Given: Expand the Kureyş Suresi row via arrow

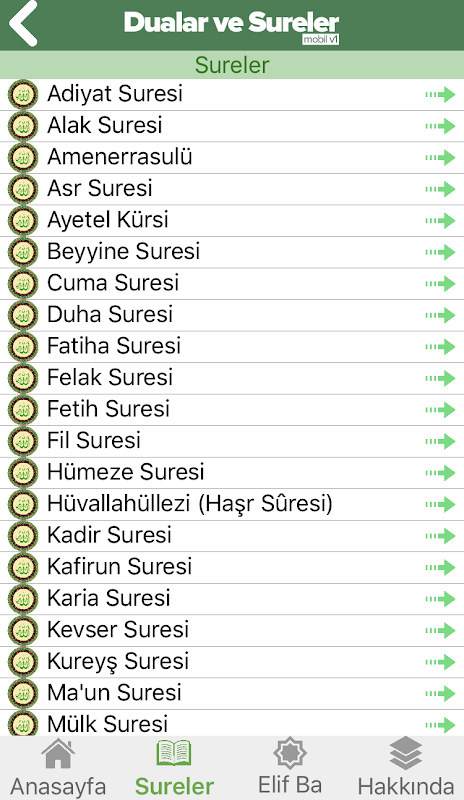Looking at the screenshot, I should (440, 662).
